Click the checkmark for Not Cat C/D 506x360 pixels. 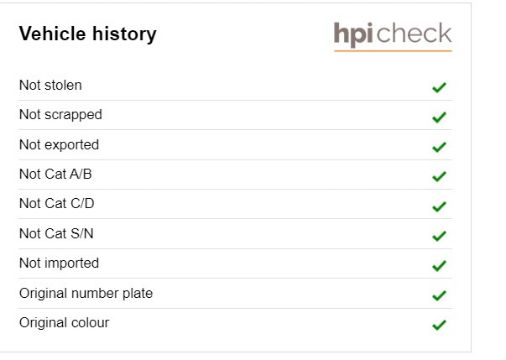(439, 206)
